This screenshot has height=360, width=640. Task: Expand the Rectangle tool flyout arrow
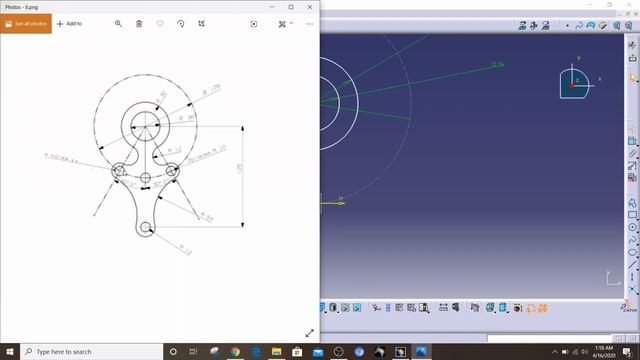pyautogui.click(x=637, y=219)
